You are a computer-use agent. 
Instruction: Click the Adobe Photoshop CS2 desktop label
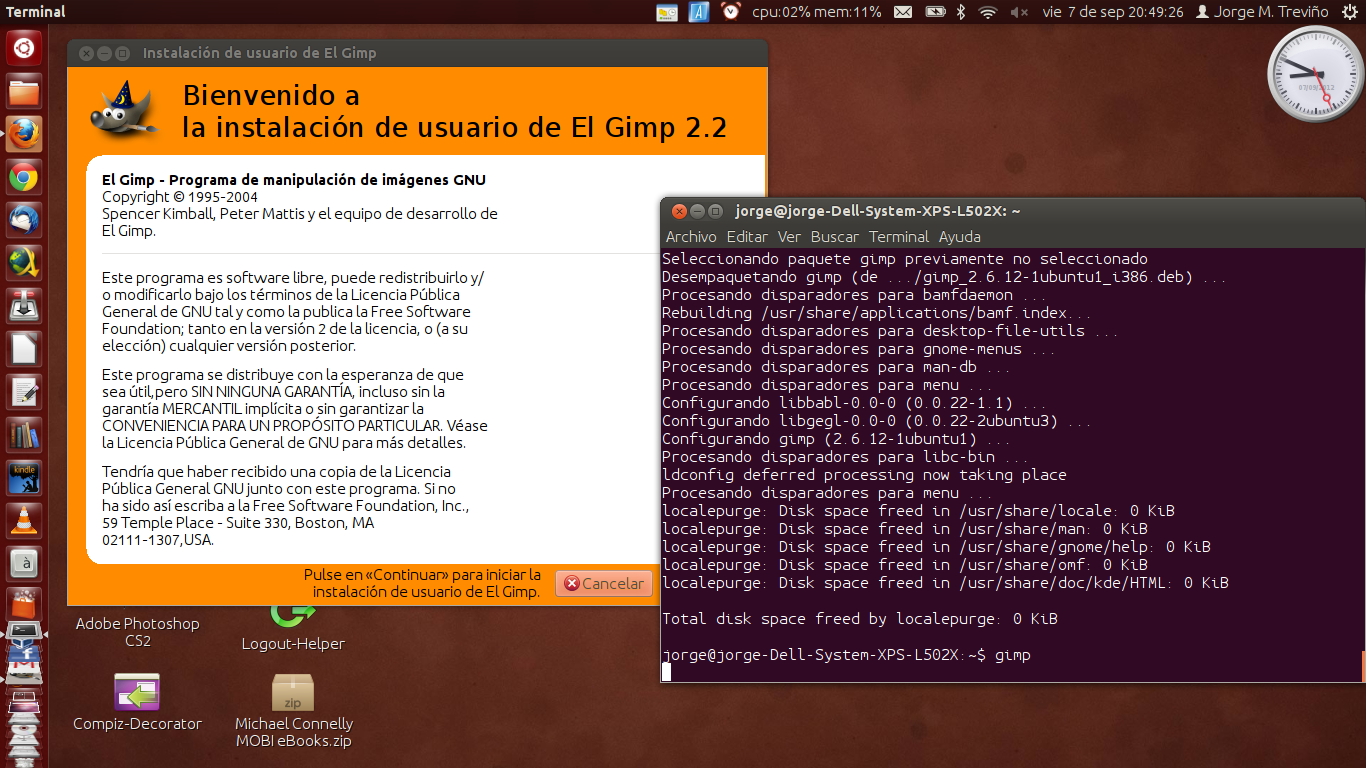[137, 632]
